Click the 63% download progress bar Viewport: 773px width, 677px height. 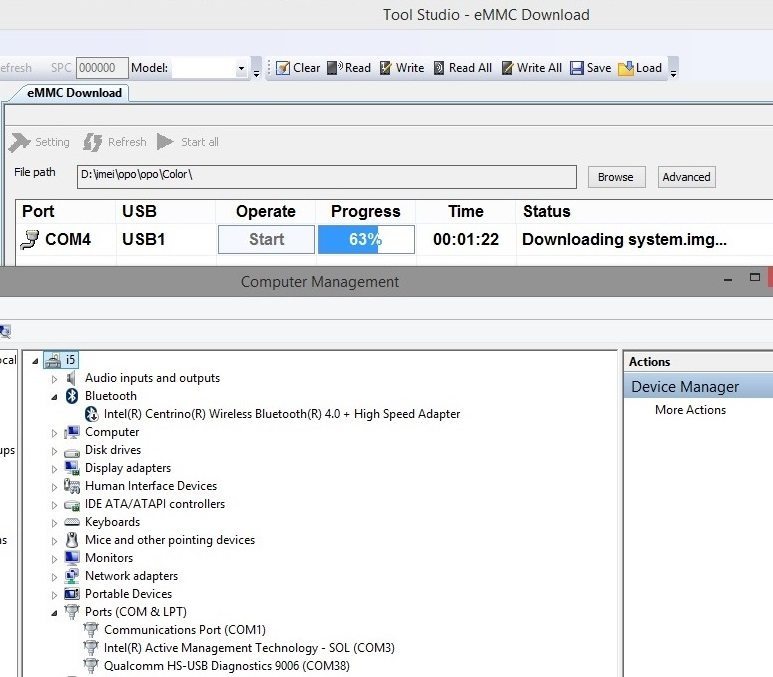click(x=365, y=240)
